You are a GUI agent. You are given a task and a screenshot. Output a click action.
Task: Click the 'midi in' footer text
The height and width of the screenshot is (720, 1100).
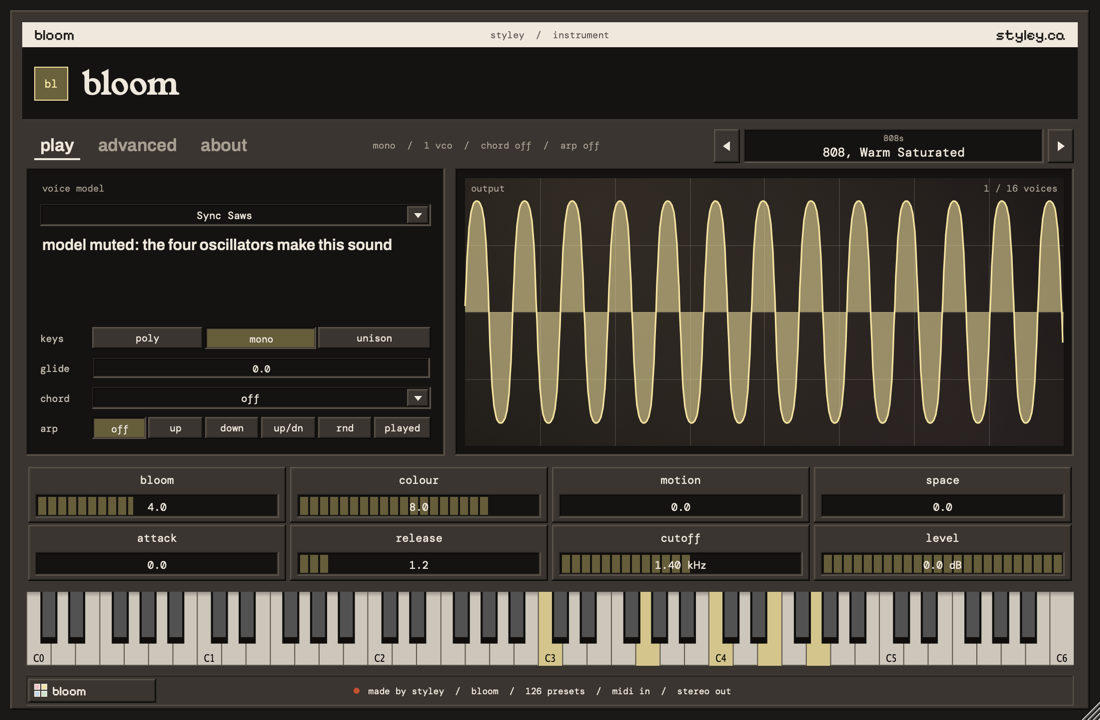(x=631, y=691)
